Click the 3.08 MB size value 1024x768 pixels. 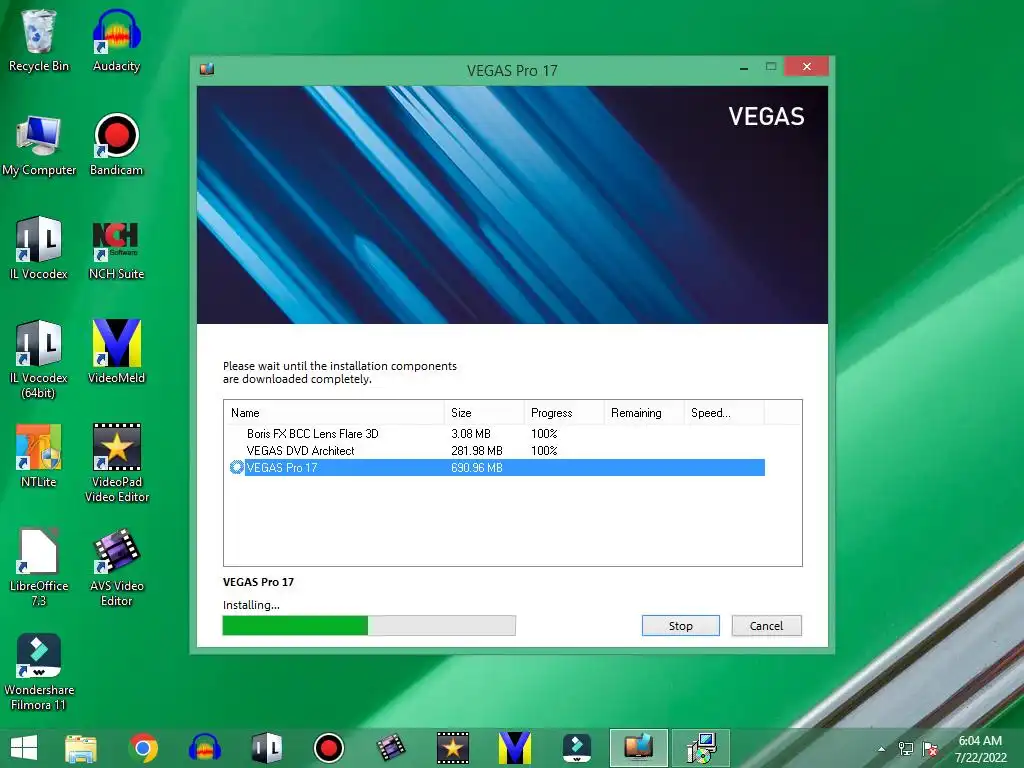click(x=471, y=434)
